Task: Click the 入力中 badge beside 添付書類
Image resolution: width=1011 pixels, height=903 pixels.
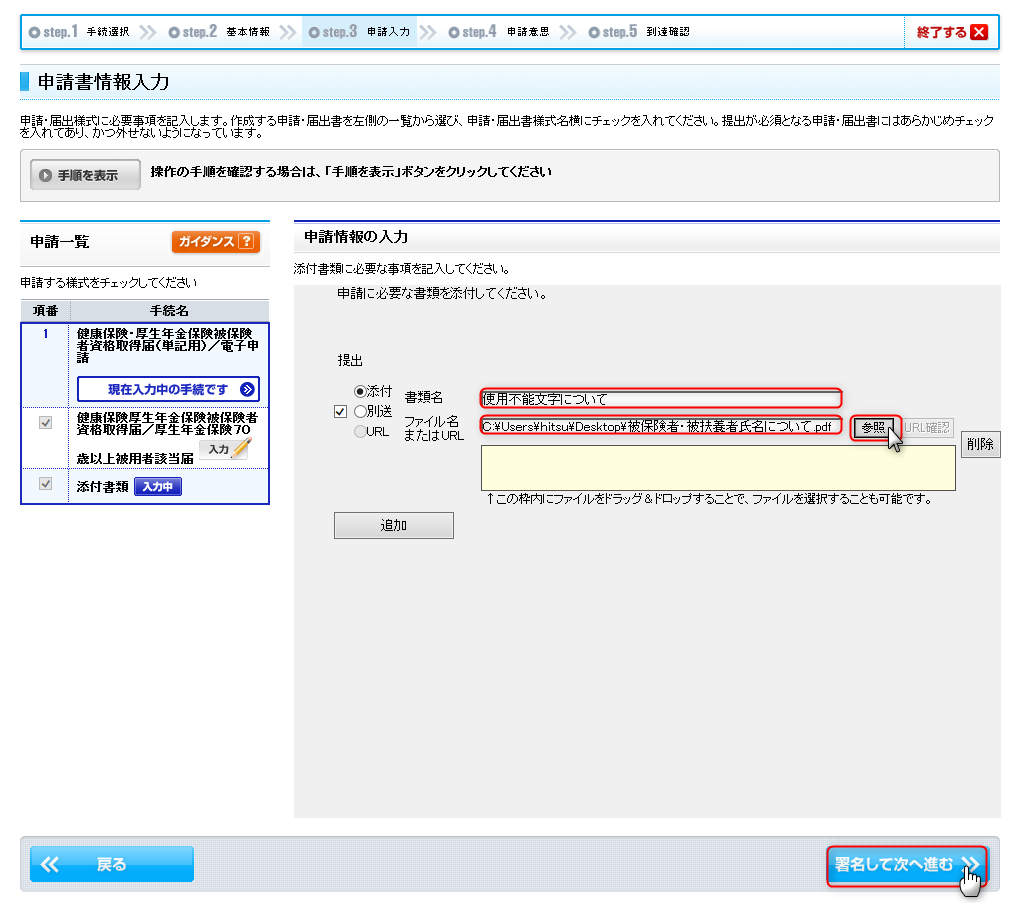Action: [x=158, y=486]
